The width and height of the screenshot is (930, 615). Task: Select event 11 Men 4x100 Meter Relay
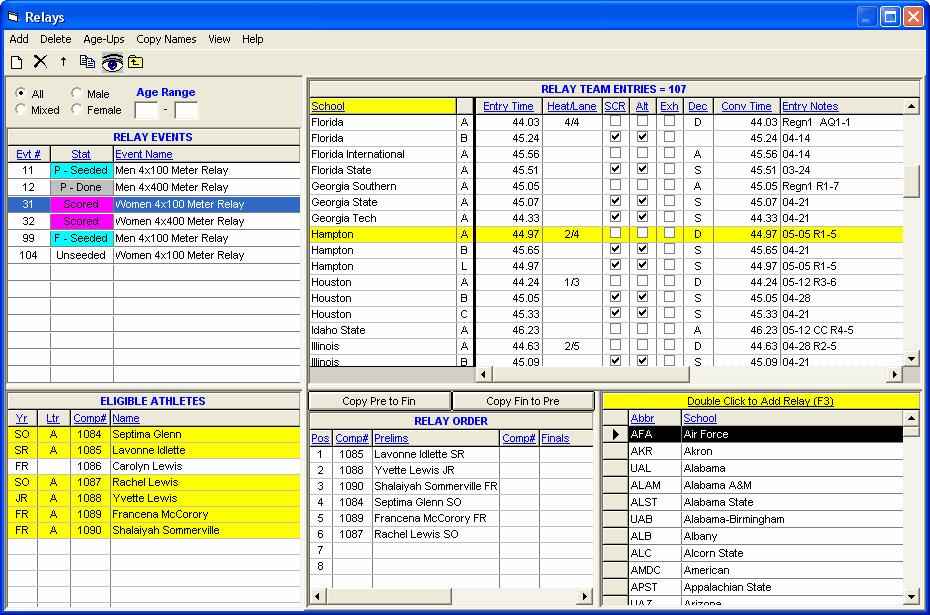pyautogui.click(x=154, y=170)
